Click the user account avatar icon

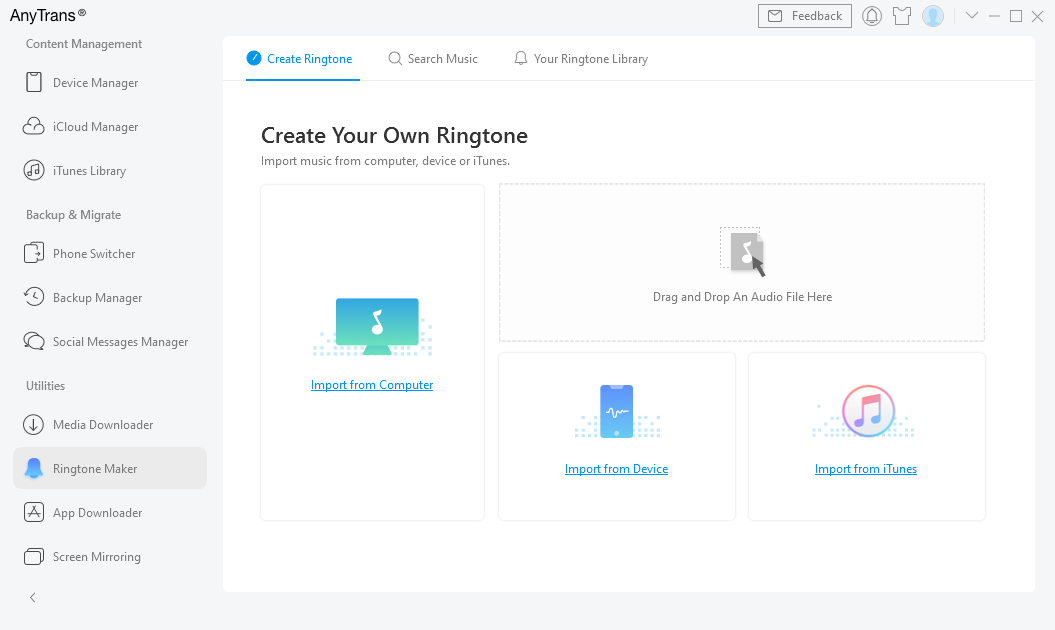pyautogui.click(x=933, y=16)
